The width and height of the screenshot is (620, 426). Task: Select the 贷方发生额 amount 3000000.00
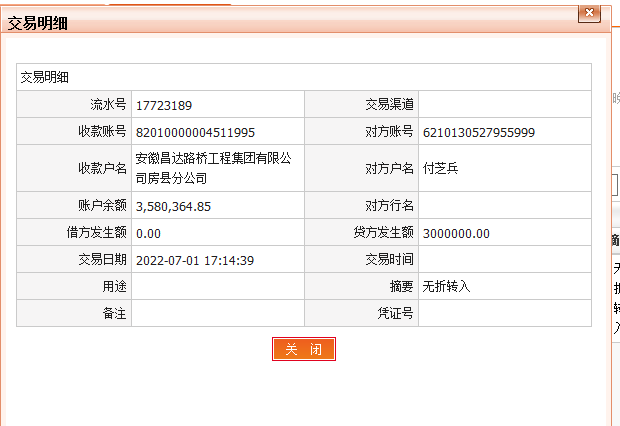coord(456,234)
